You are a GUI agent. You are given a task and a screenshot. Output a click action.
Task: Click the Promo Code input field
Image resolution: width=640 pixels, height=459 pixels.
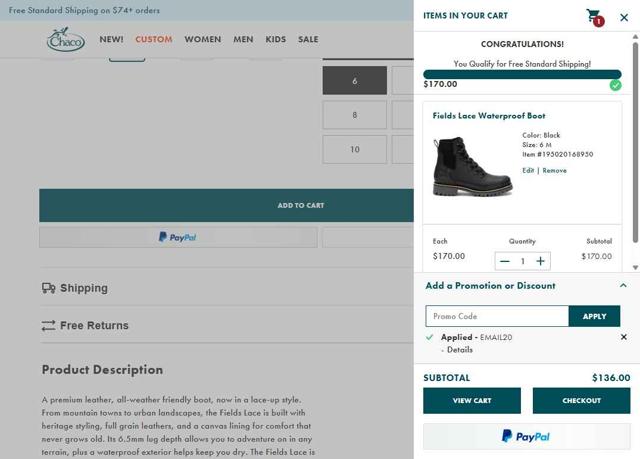click(497, 316)
